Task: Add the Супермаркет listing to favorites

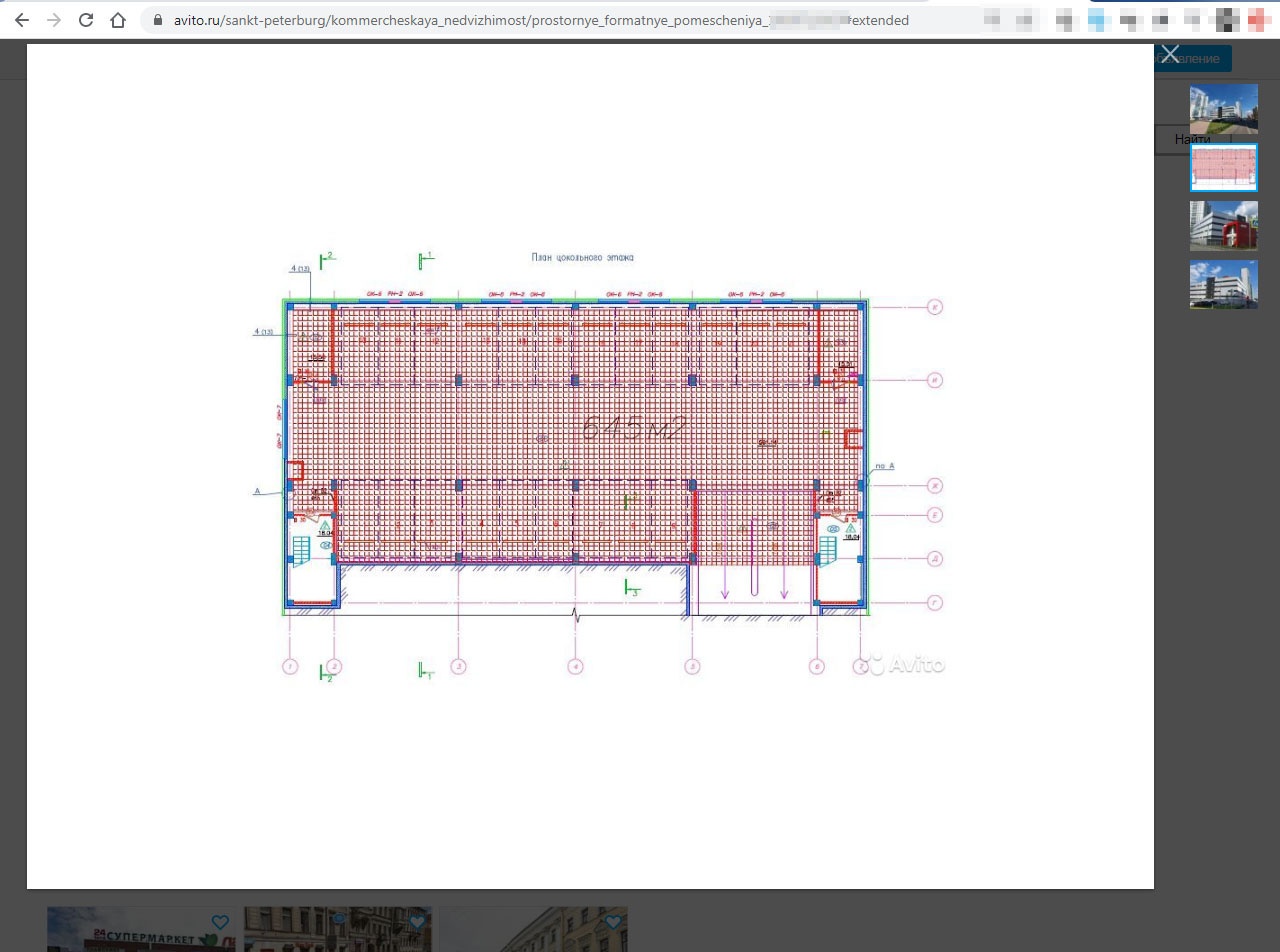Action: point(220,922)
